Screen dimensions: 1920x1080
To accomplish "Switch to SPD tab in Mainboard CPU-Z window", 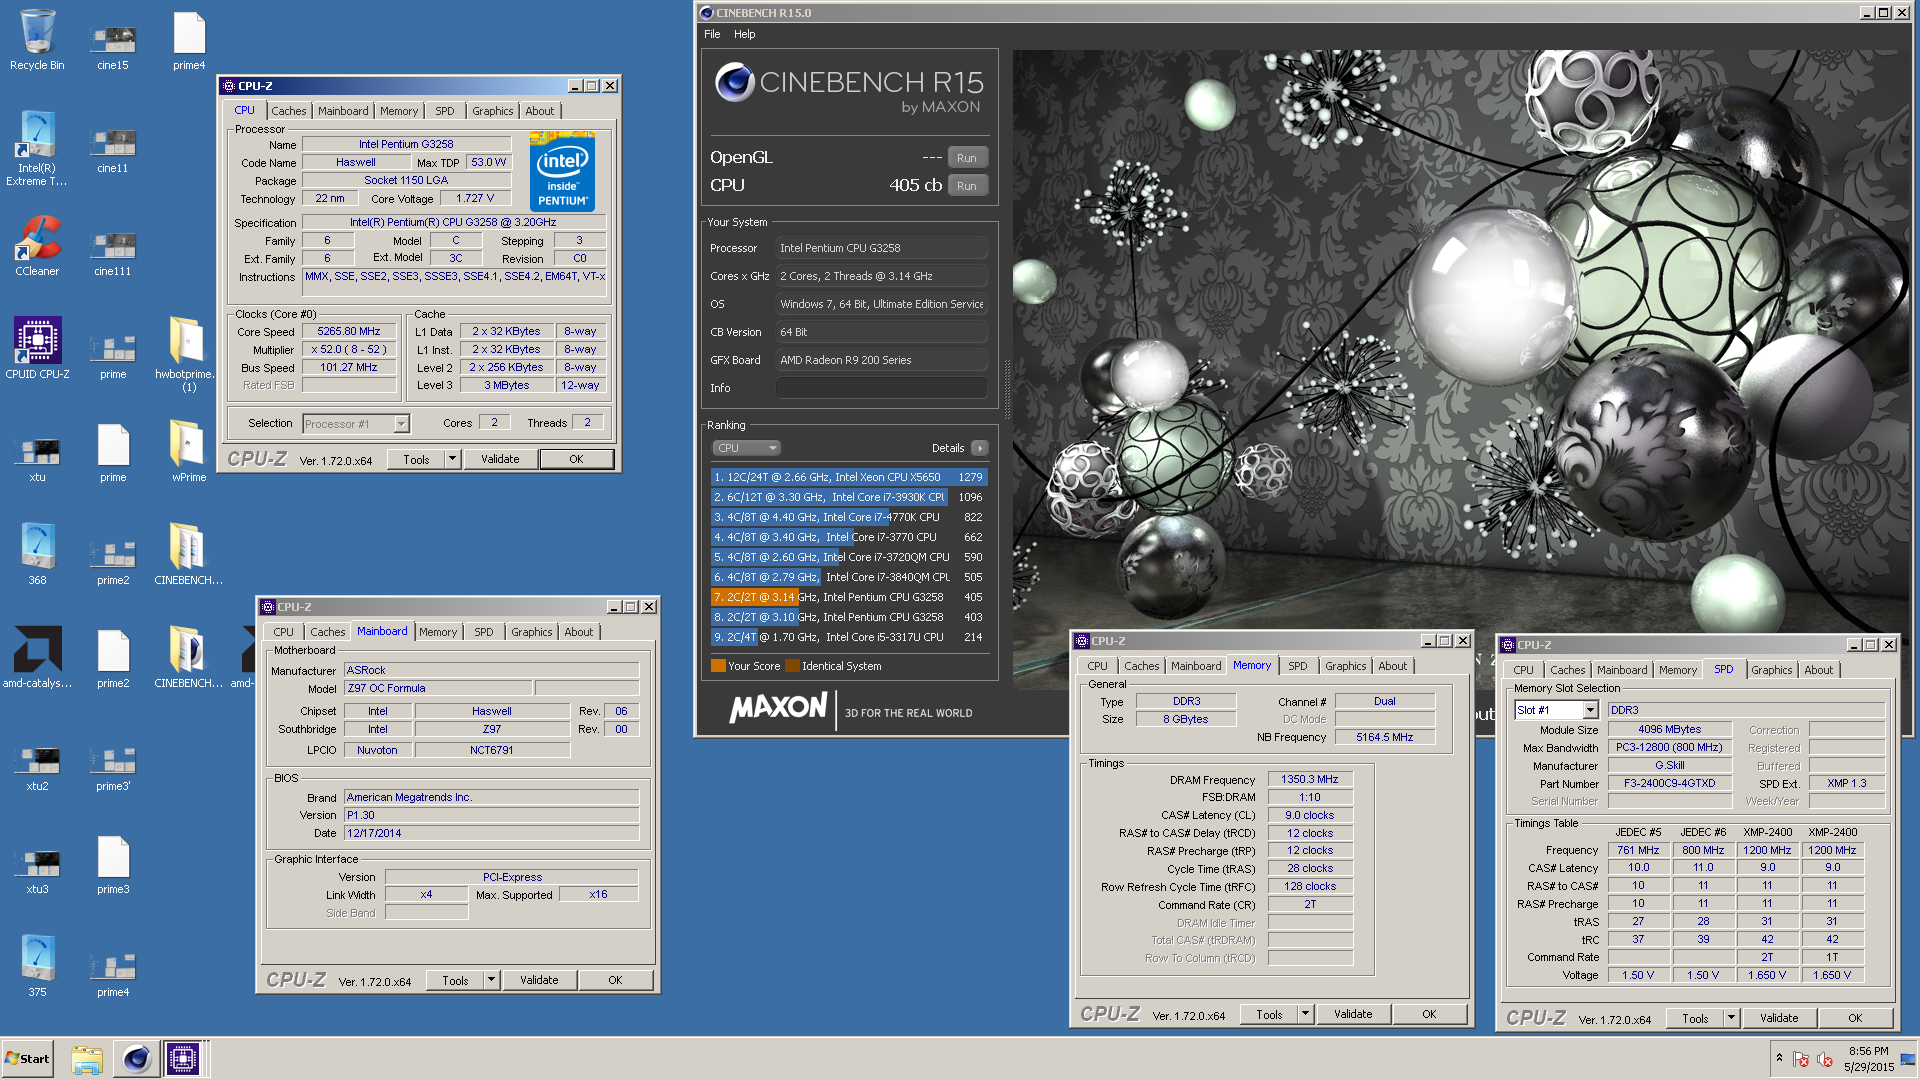I will (x=484, y=632).
